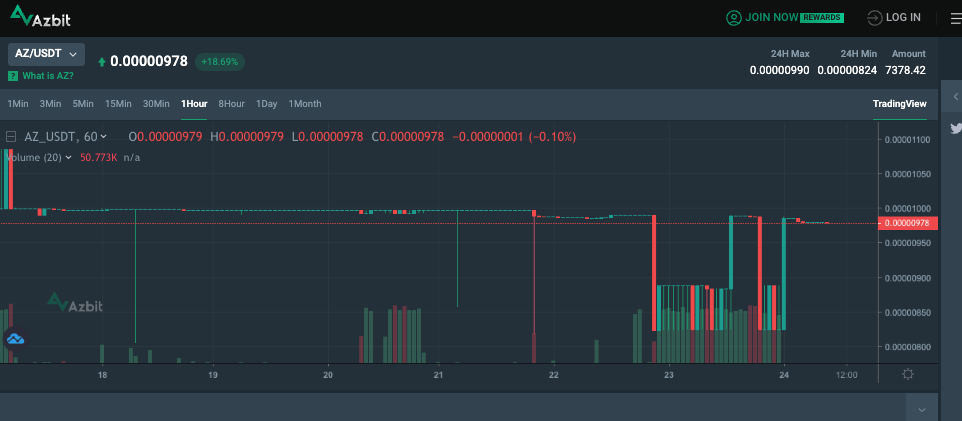The height and width of the screenshot is (421, 962).
Task: Click the LOG IN arrow icon
Action: point(874,18)
